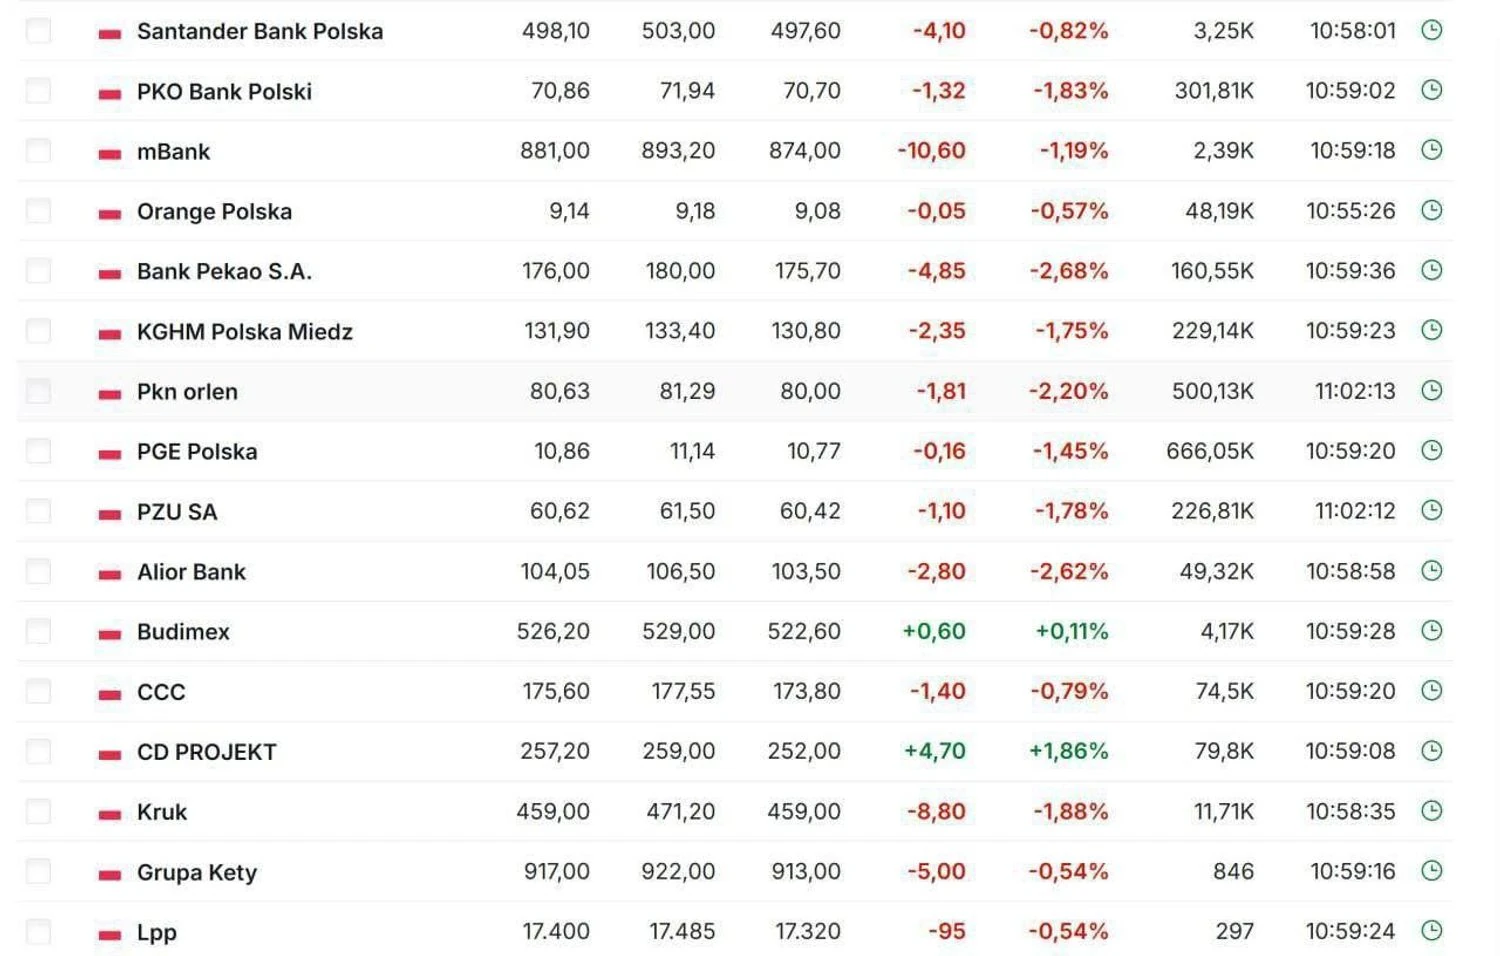Click the clock icon in mBank row
Image resolution: width=1500 pixels, height=956 pixels.
tap(1431, 150)
